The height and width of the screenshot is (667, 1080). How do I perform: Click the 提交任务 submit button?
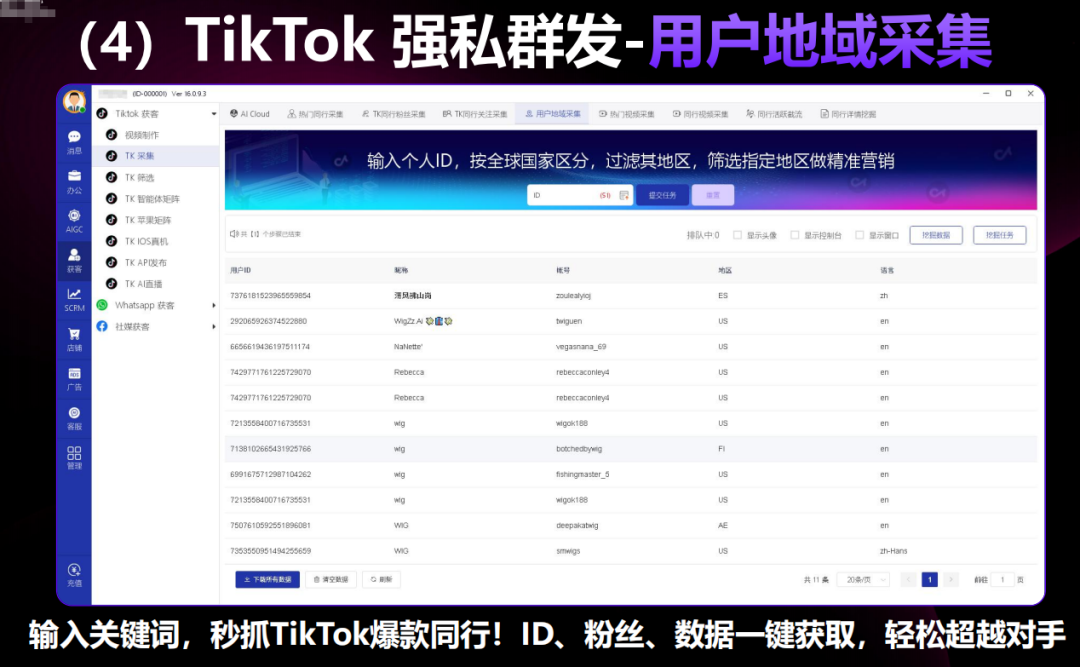[x=662, y=196]
